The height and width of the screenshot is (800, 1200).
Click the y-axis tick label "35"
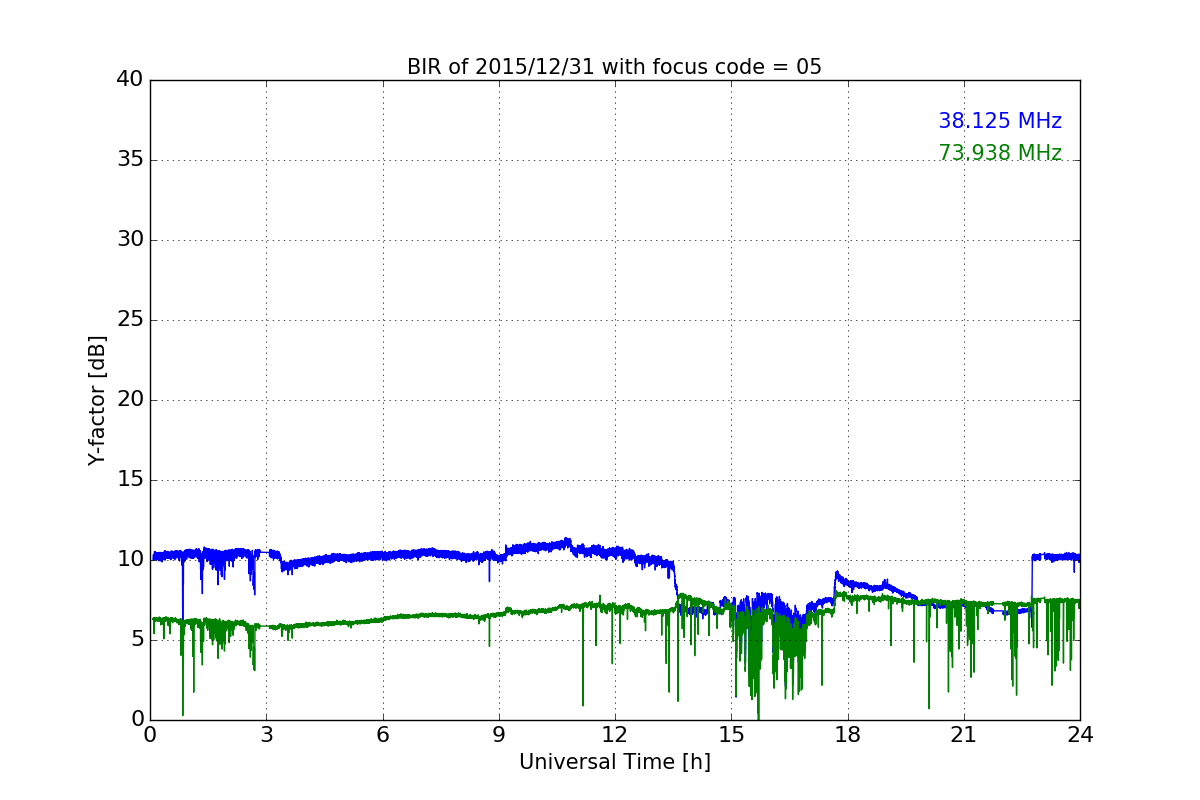click(130, 160)
